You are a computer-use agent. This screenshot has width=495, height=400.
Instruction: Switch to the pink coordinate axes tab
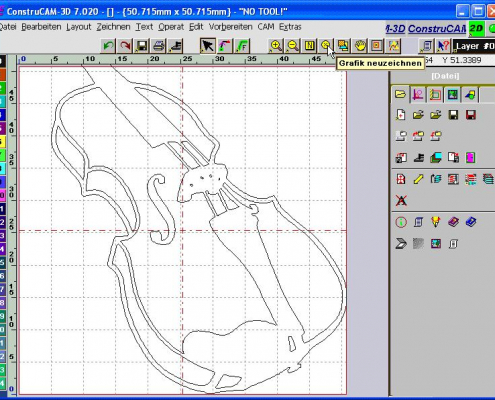pos(418,95)
